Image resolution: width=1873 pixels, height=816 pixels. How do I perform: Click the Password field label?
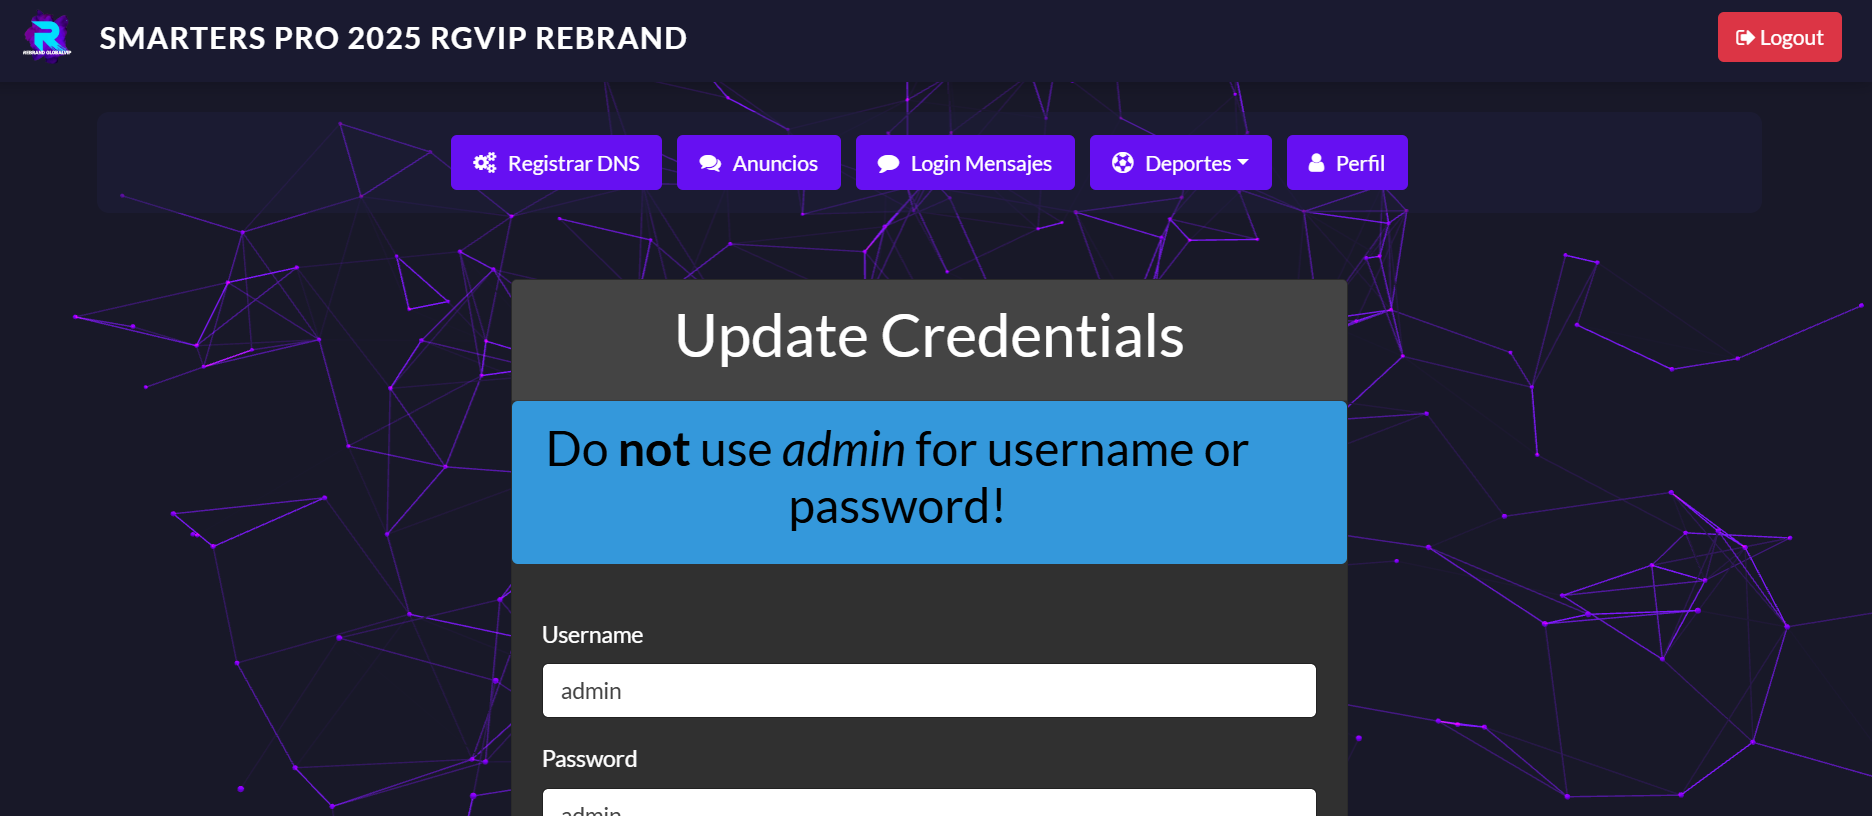[x=589, y=759]
